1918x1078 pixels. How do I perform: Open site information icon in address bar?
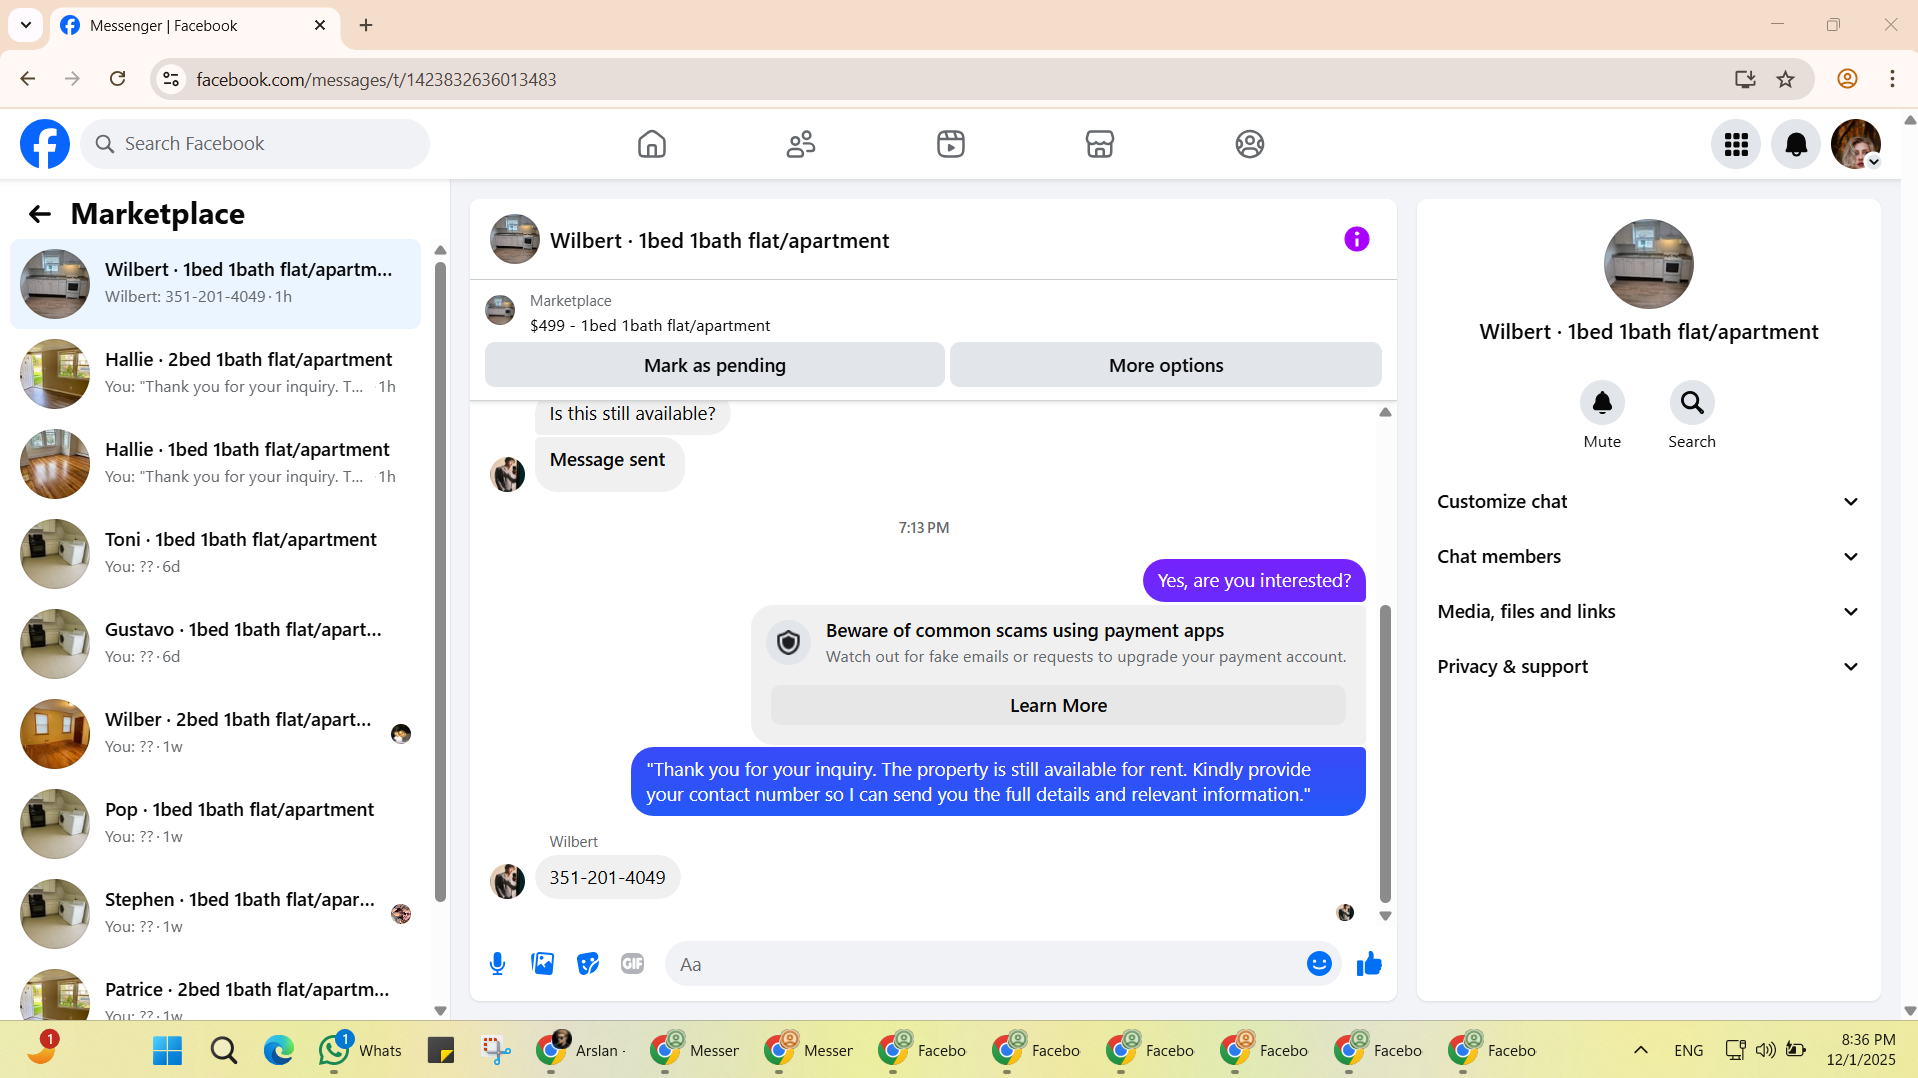171,79
